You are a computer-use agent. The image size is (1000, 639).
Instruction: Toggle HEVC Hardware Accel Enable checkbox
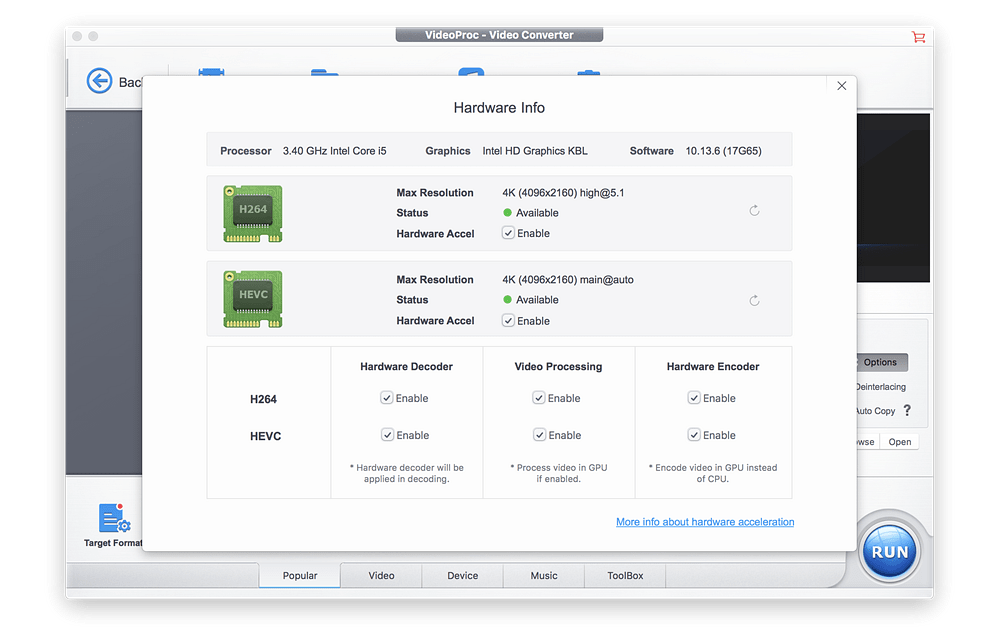click(x=508, y=321)
